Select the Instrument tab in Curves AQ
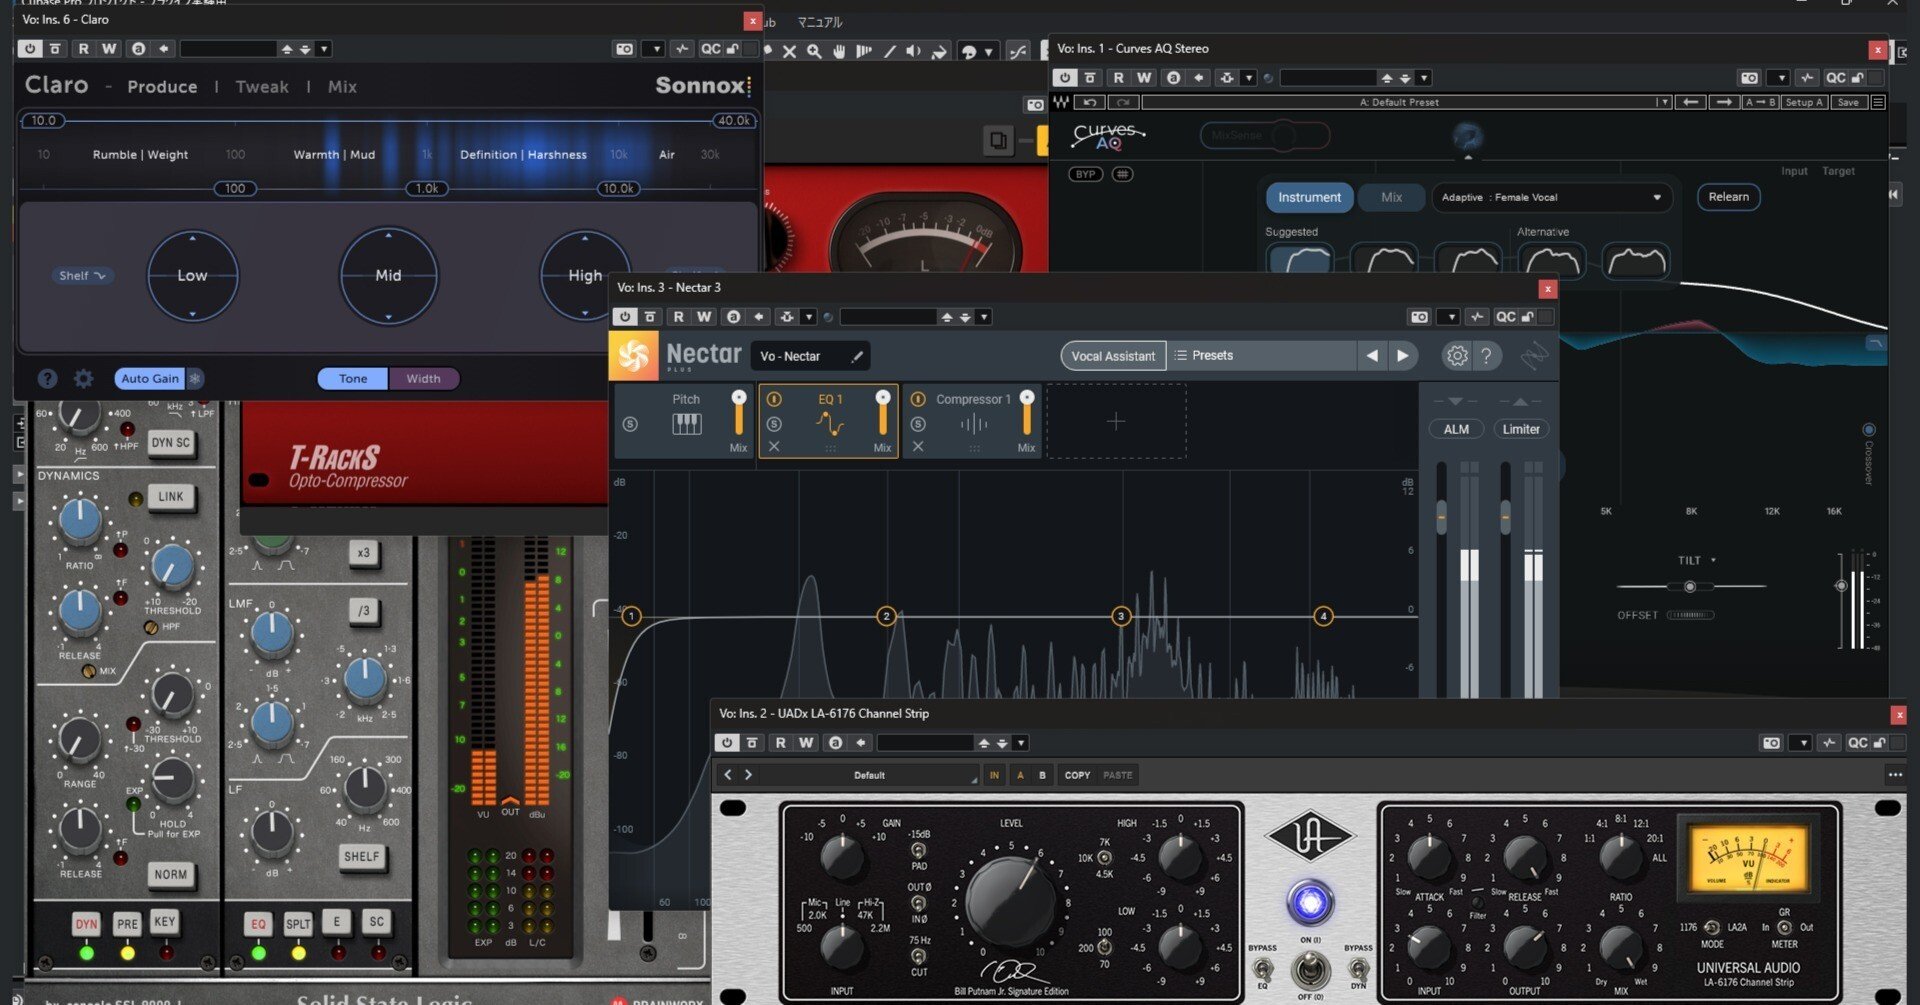The image size is (1920, 1005). click(1309, 197)
